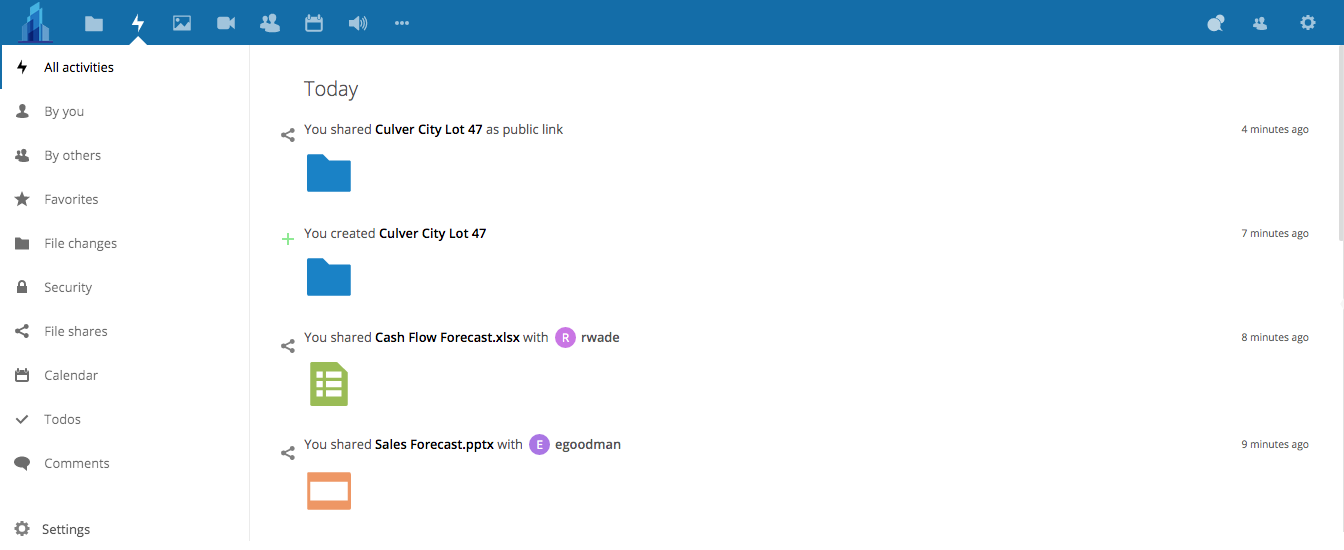Viewport: 1344px width, 550px height.
Task: Open the Photos gallery app icon
Action: point(182,23)
